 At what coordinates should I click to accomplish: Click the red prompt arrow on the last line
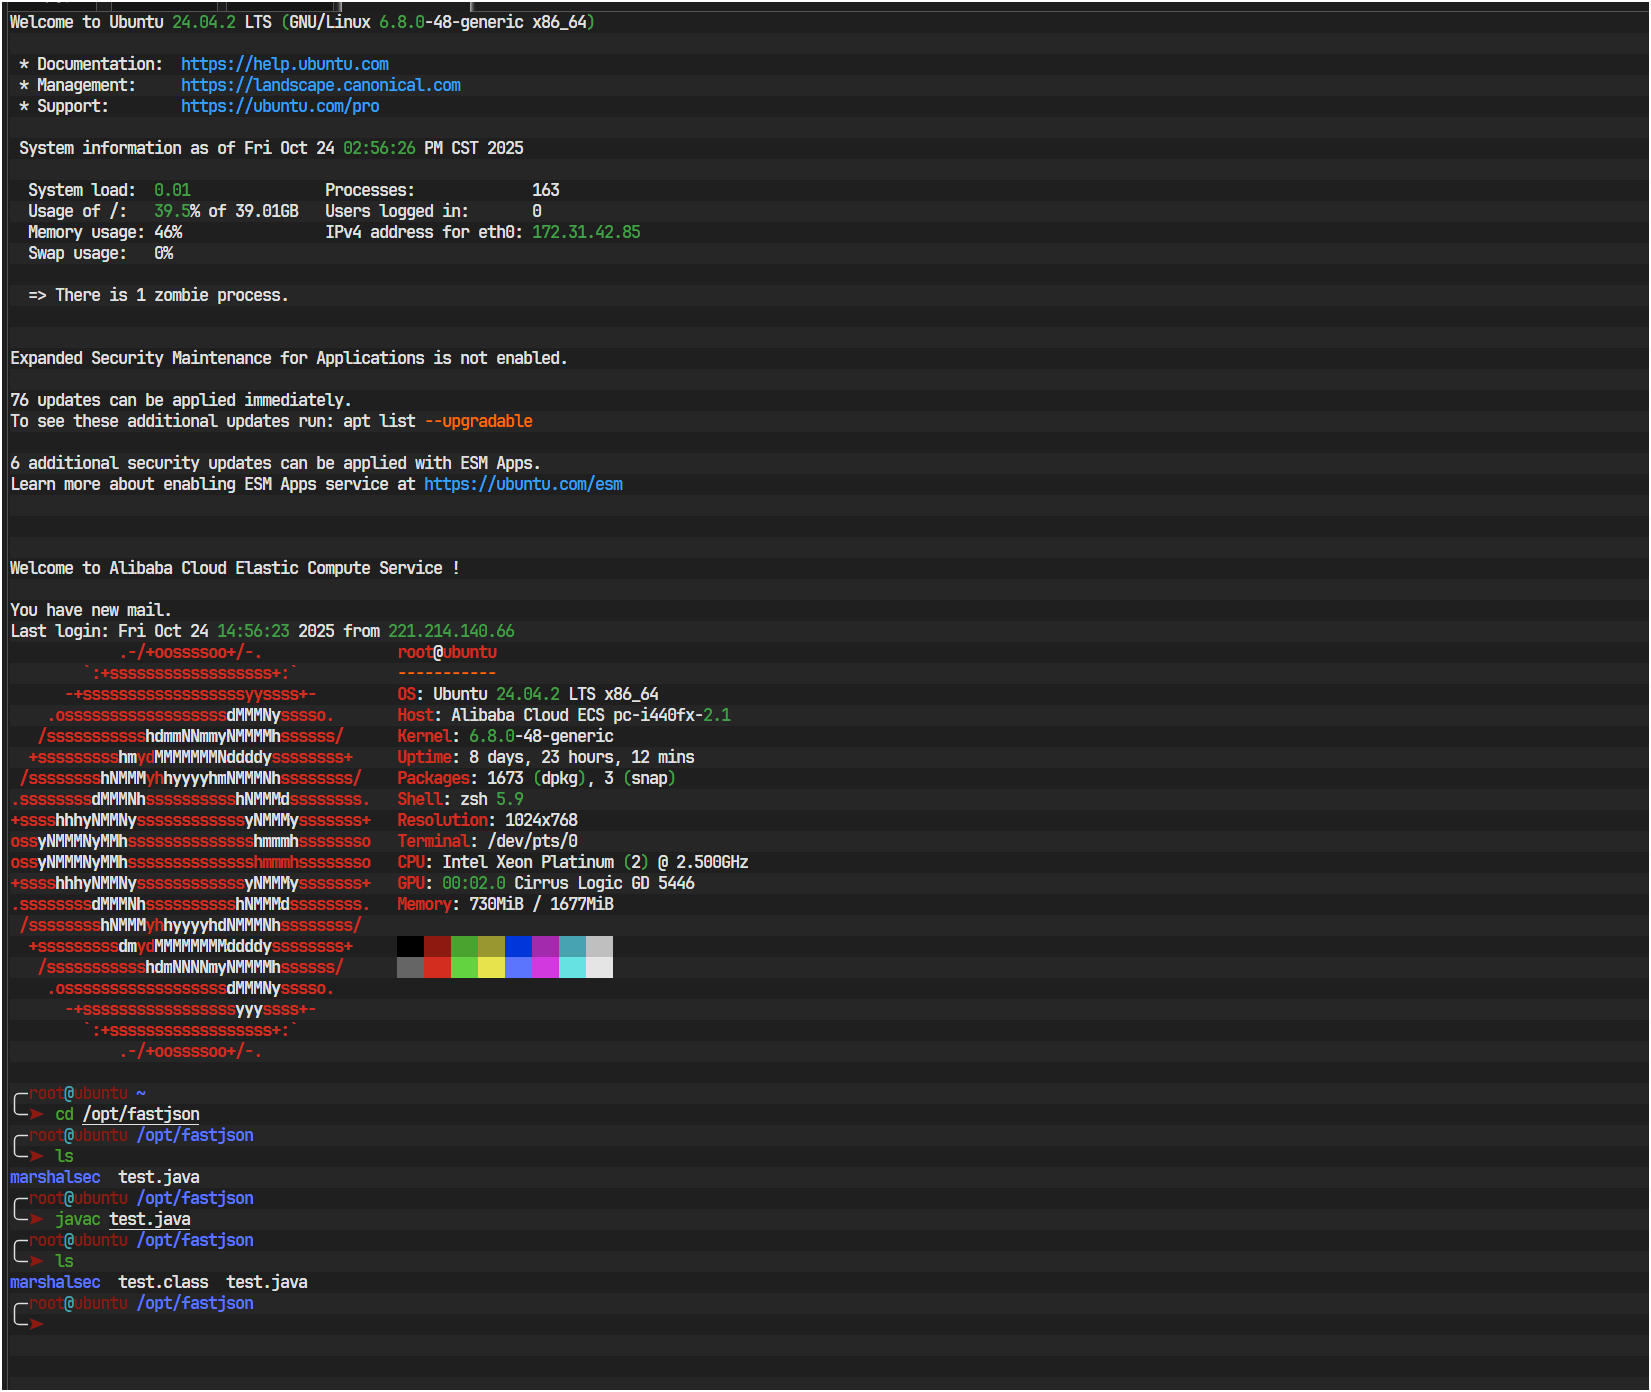point(37,1324)
